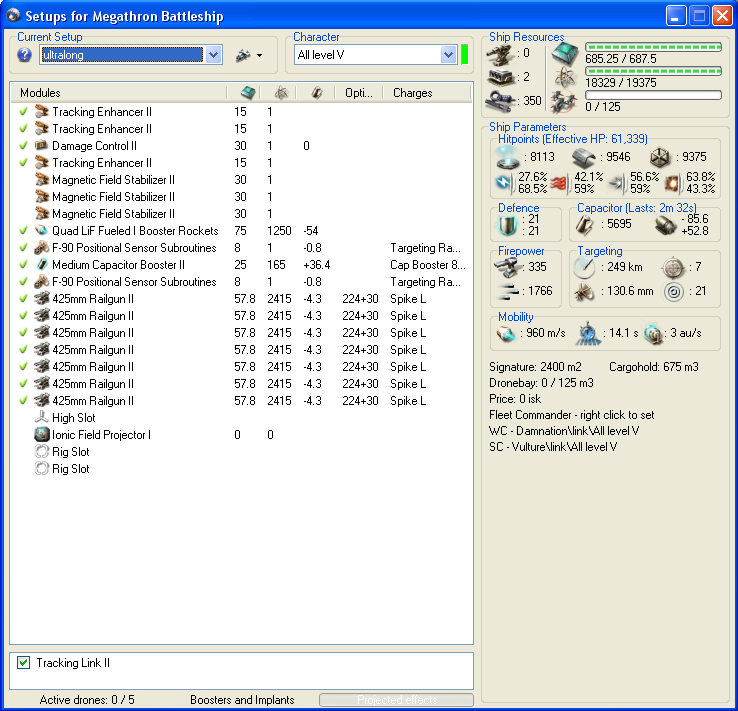Click the kinetic resistance icon
This screenshot has height=711, width=738.
pyautogui.click(x=617, y=183)
